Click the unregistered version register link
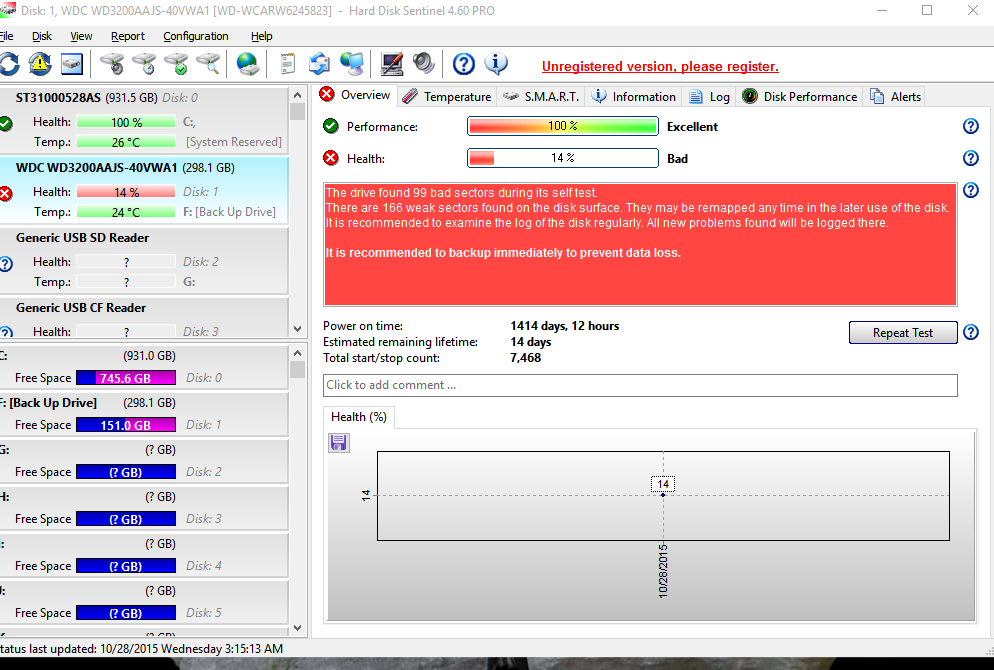 pyautogui.click(x=660, y=67)
